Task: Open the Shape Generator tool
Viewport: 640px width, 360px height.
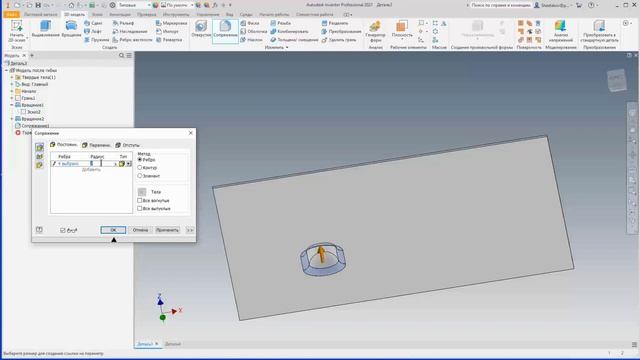Action: [375, 31]
